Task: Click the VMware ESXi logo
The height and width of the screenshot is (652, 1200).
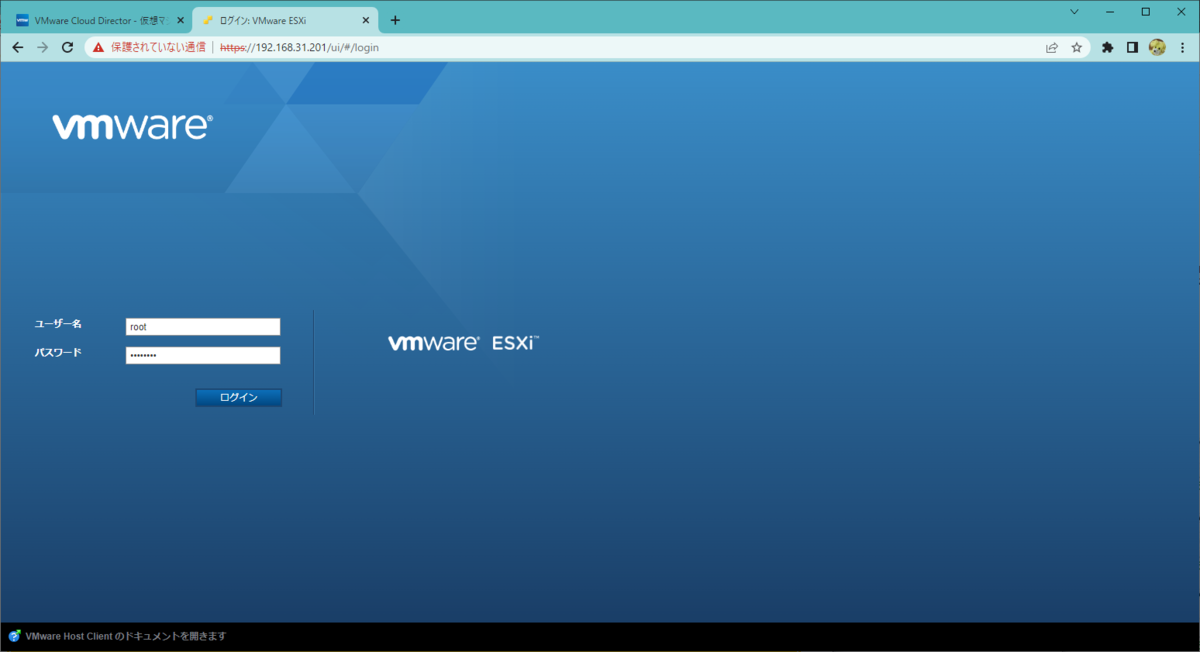Action: click(464, 343)
